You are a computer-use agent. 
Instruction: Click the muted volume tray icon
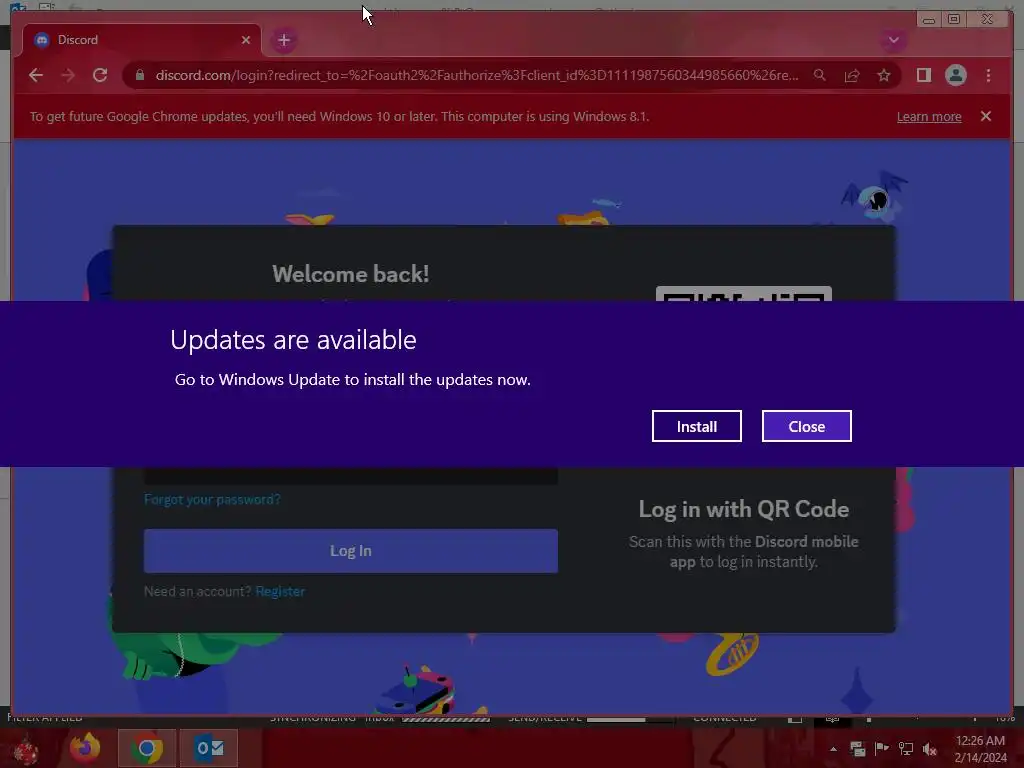[930, 748]
